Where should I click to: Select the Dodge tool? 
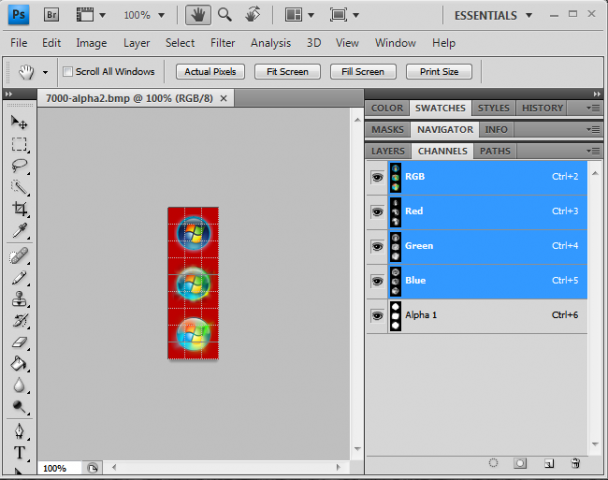click(x=19, y=407)
